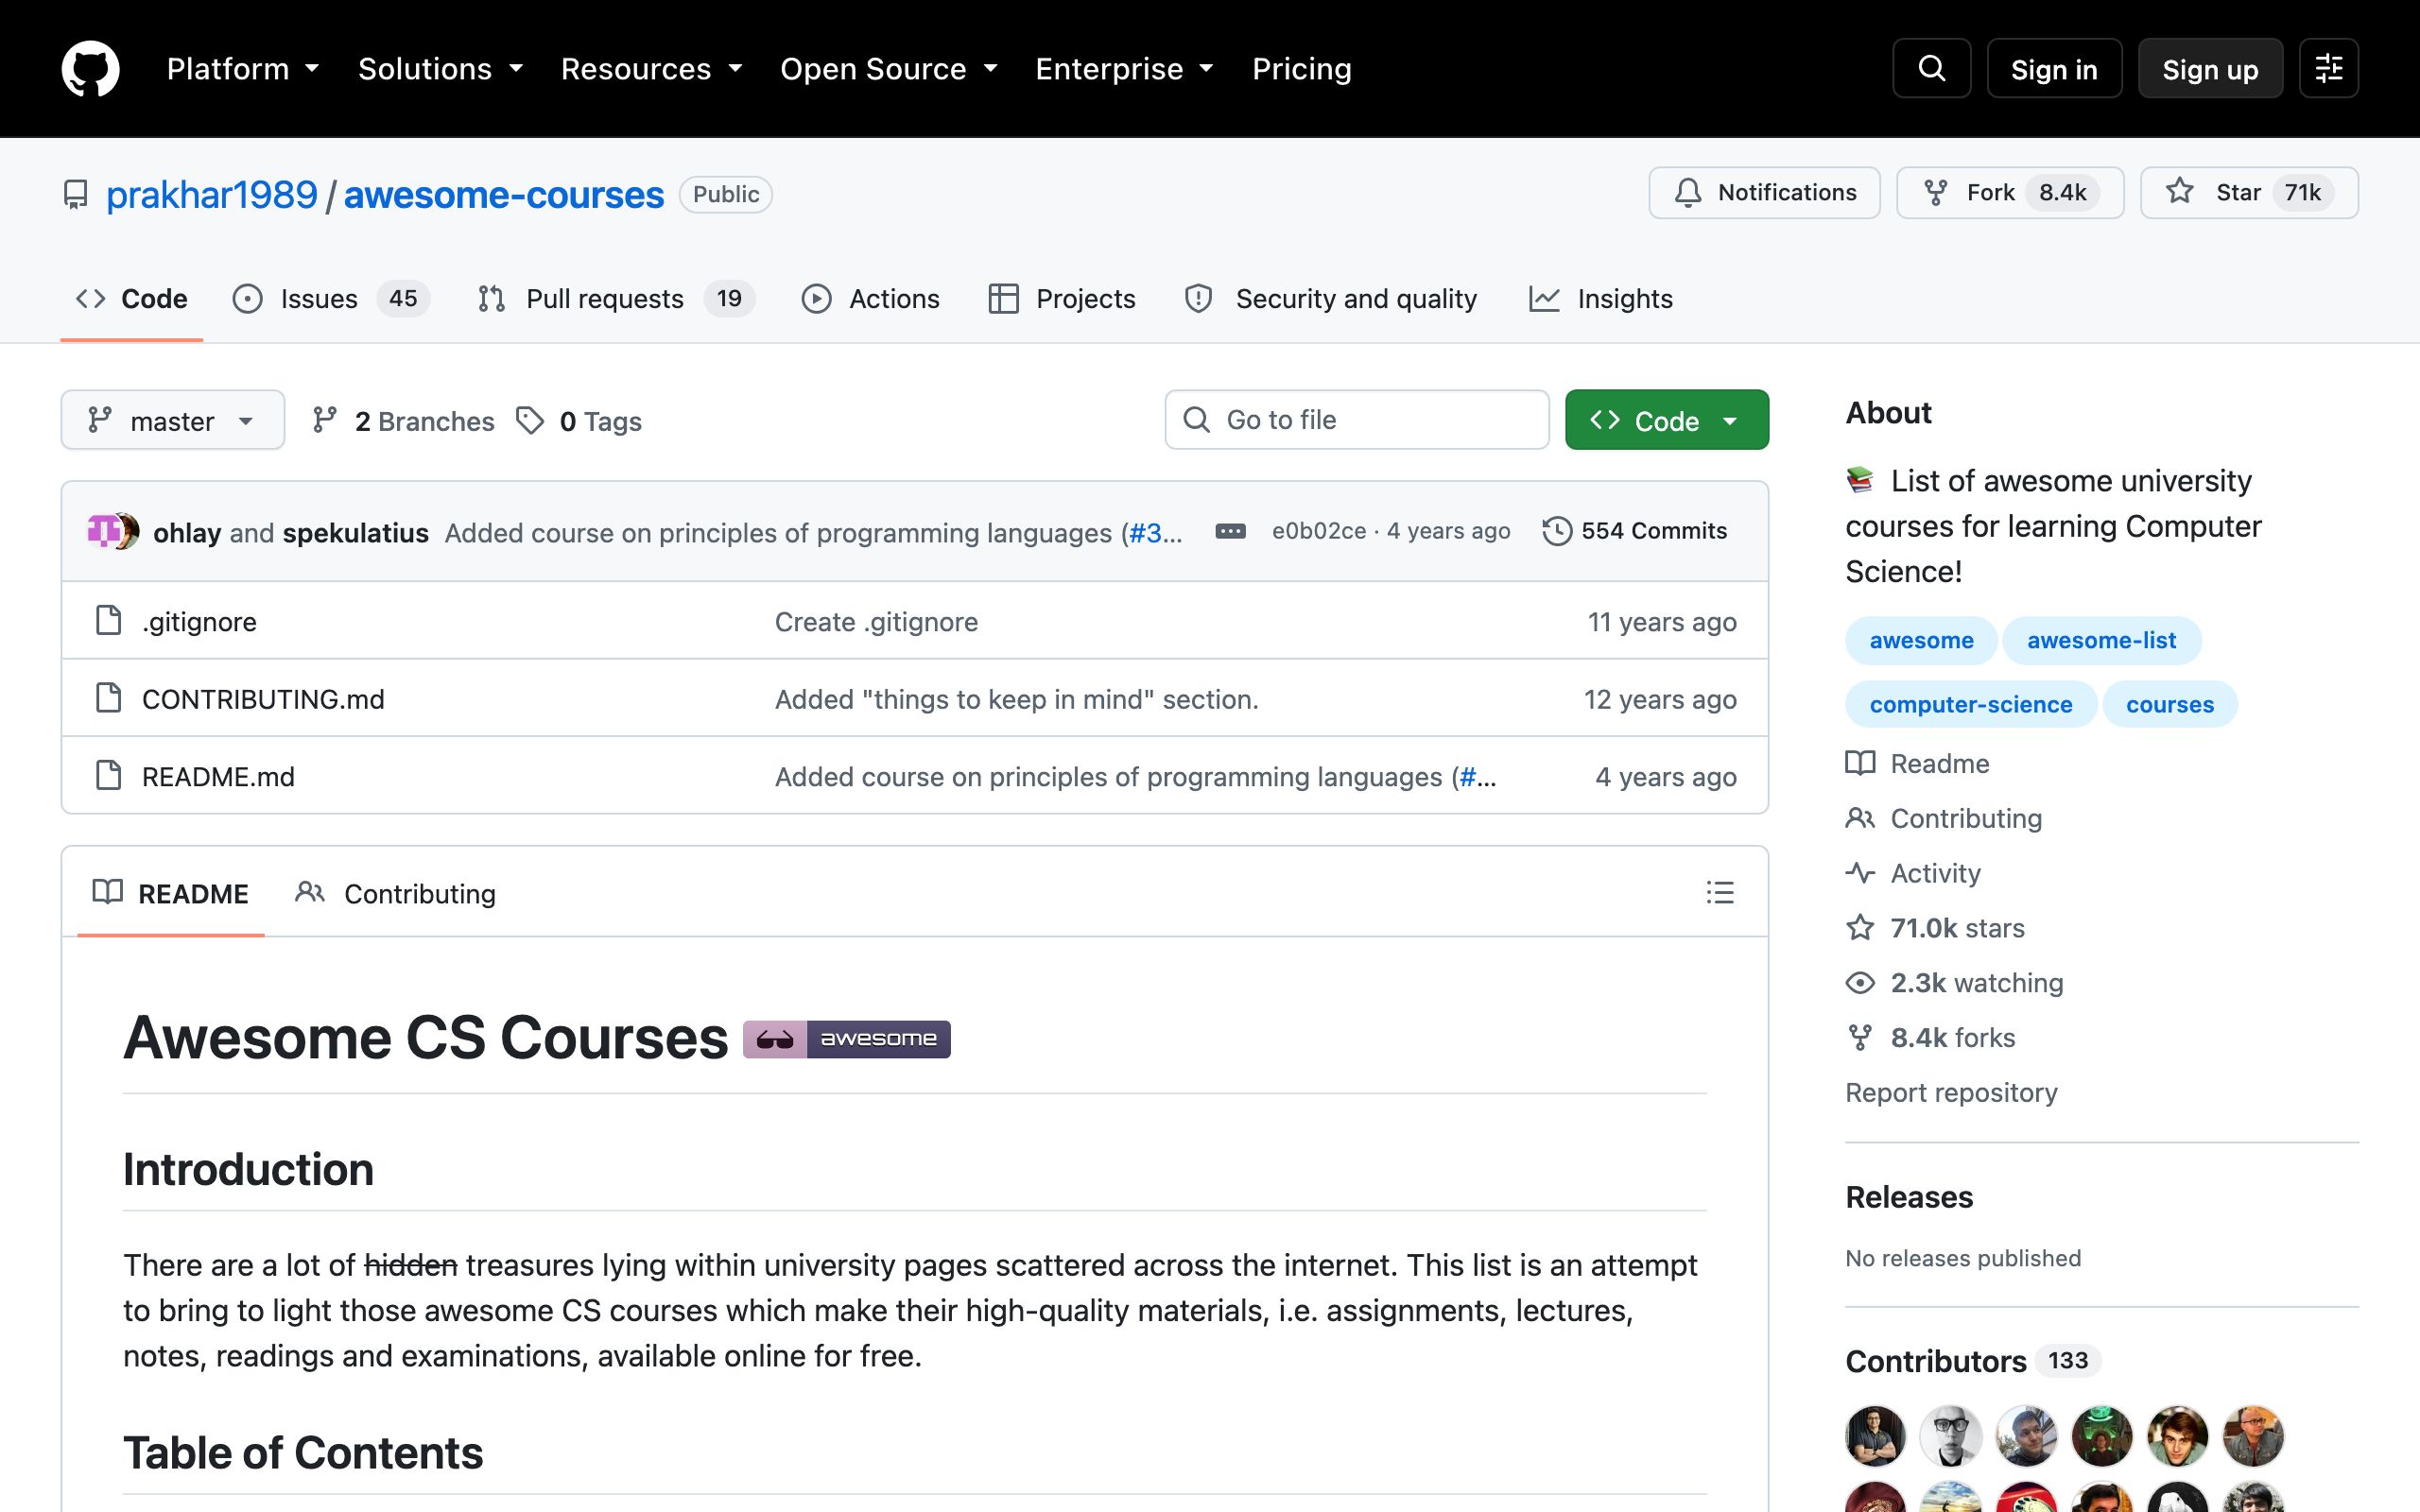Expand the green Code dropdown button
The width and height of the screenshot is (2420, 1512).
coord(1666,420)
